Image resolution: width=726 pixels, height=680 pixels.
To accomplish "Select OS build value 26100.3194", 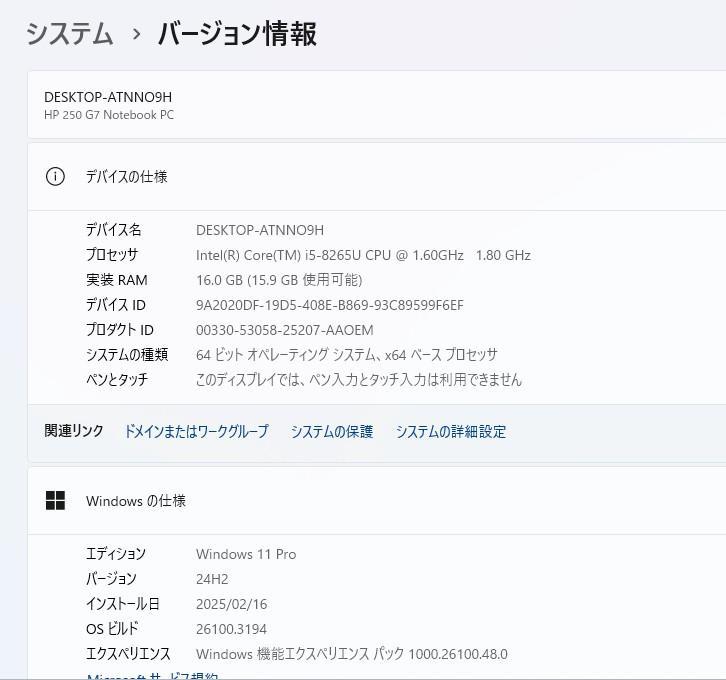I will pos(231,629).
